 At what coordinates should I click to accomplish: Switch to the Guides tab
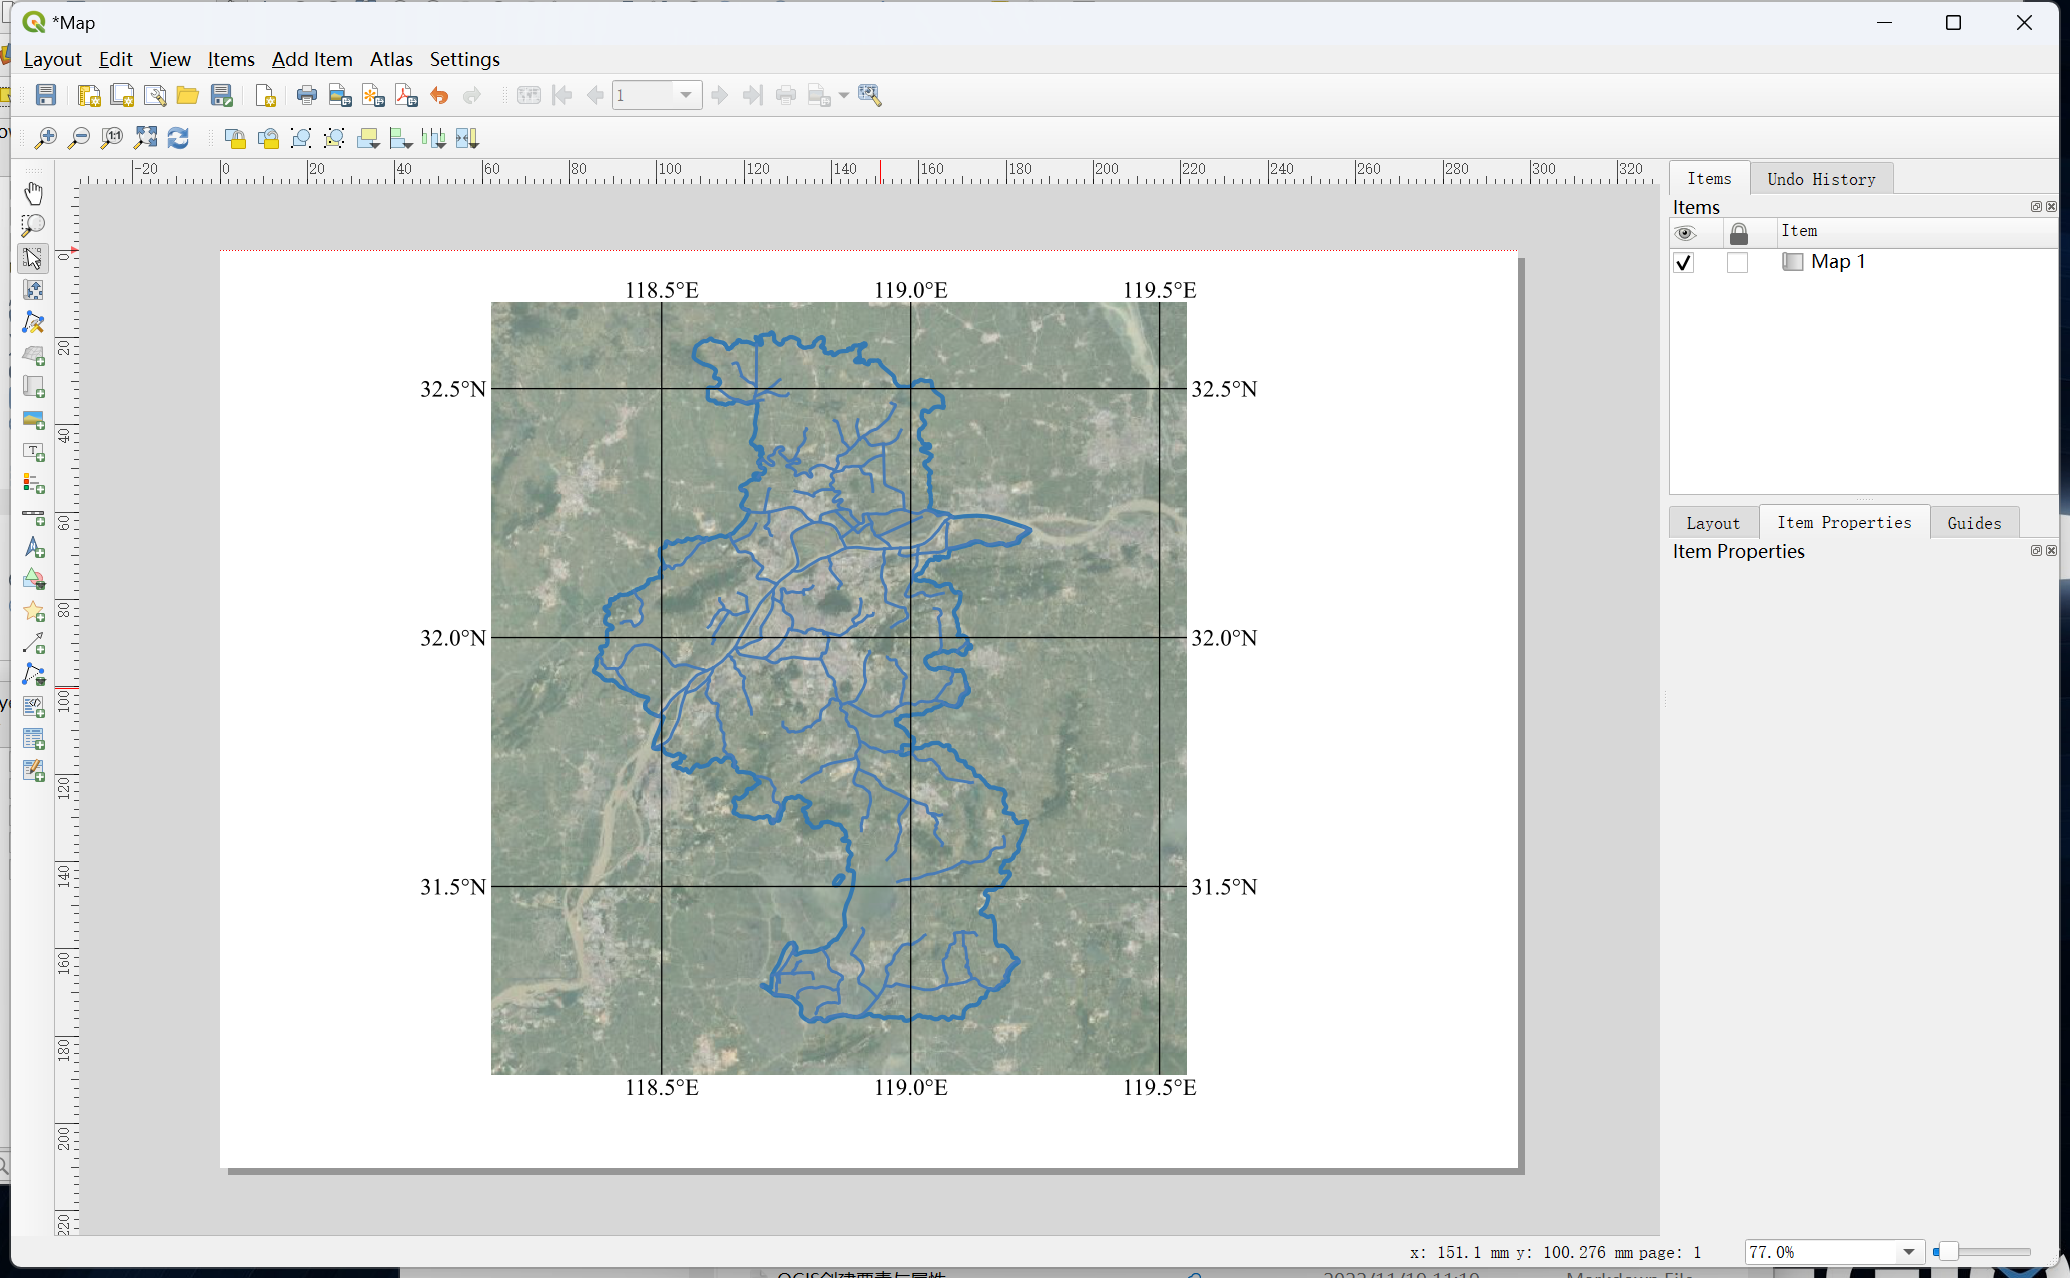tap(1973, 523)
